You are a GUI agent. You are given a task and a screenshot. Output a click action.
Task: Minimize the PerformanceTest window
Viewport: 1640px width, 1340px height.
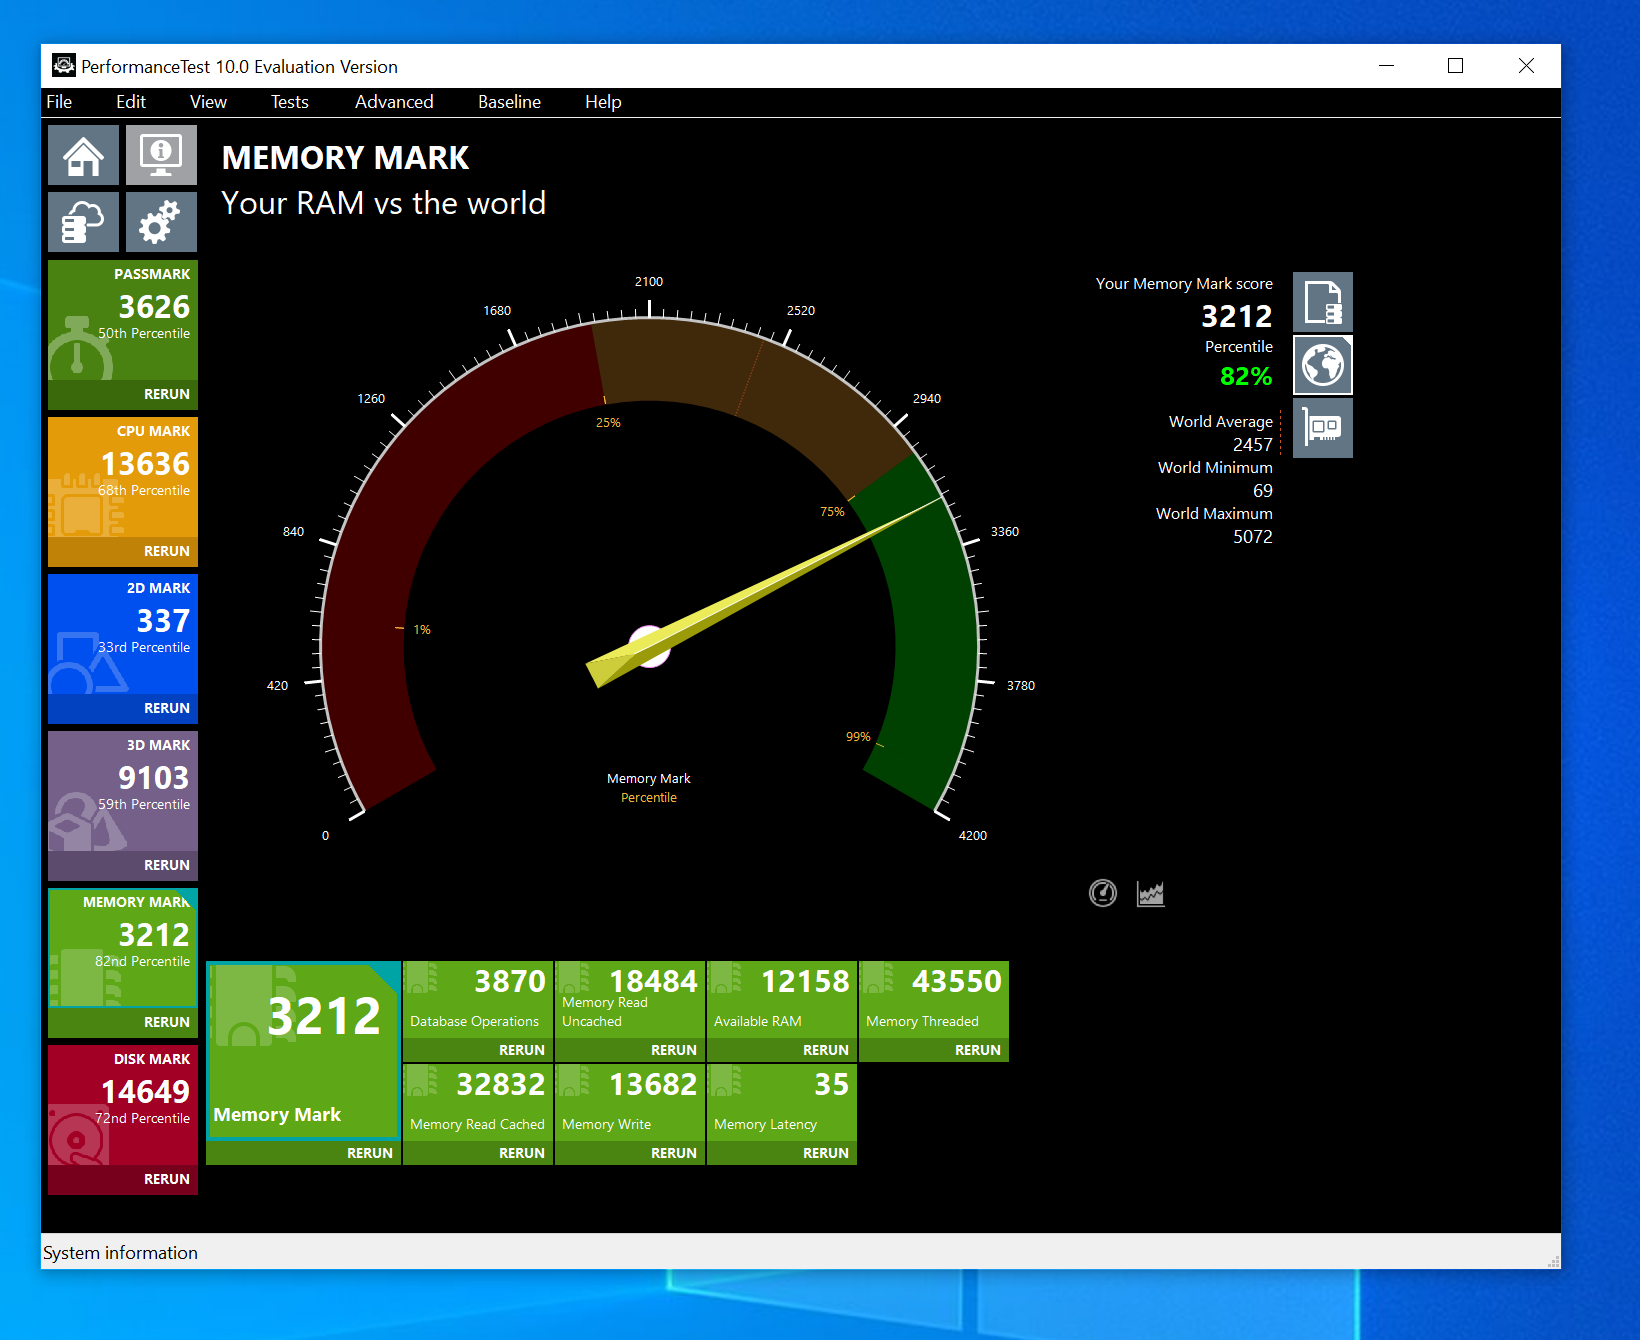(1386, 66)
